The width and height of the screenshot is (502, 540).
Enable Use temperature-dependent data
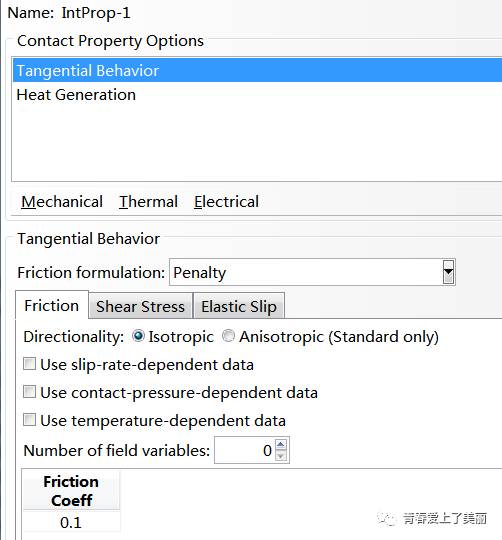[29, 420]
